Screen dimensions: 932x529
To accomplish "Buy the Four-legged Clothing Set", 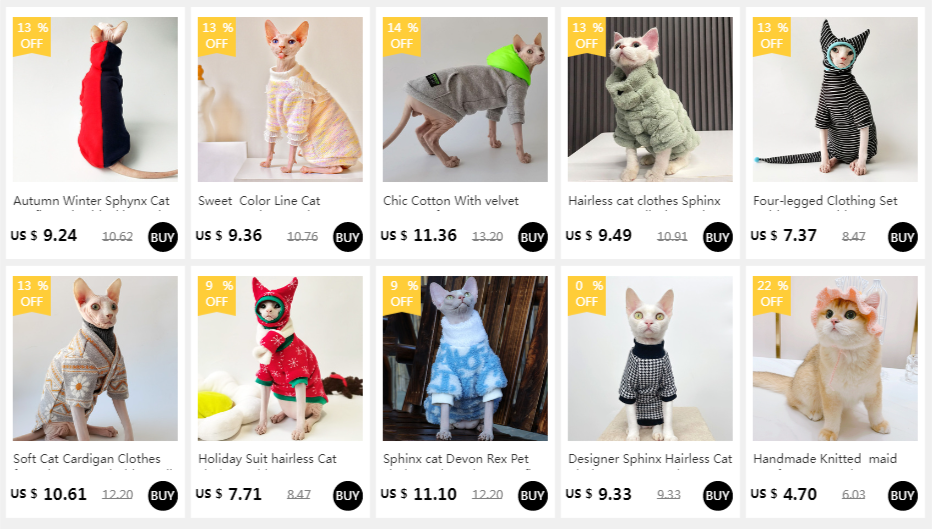I will (902, 237).
